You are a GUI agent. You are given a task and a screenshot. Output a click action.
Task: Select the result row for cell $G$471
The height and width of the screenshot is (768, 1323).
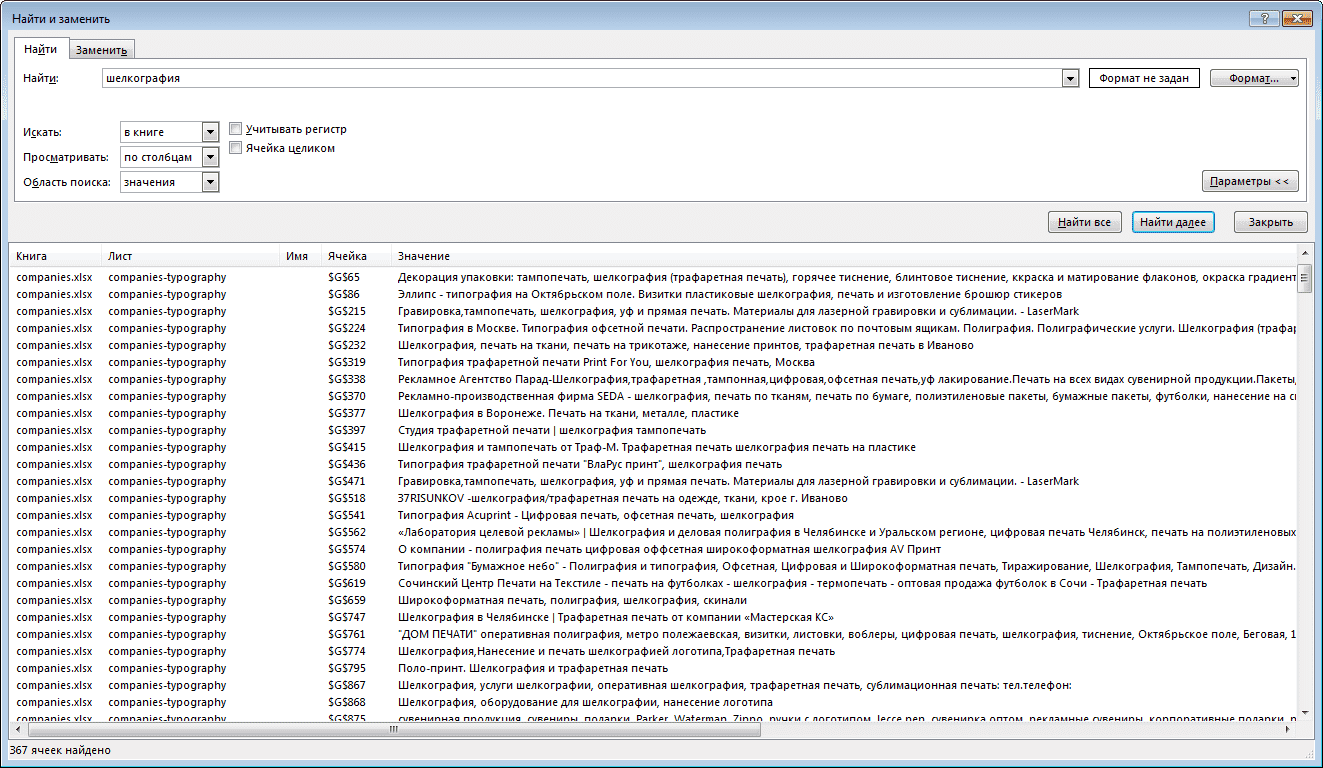tap(653, 481)
